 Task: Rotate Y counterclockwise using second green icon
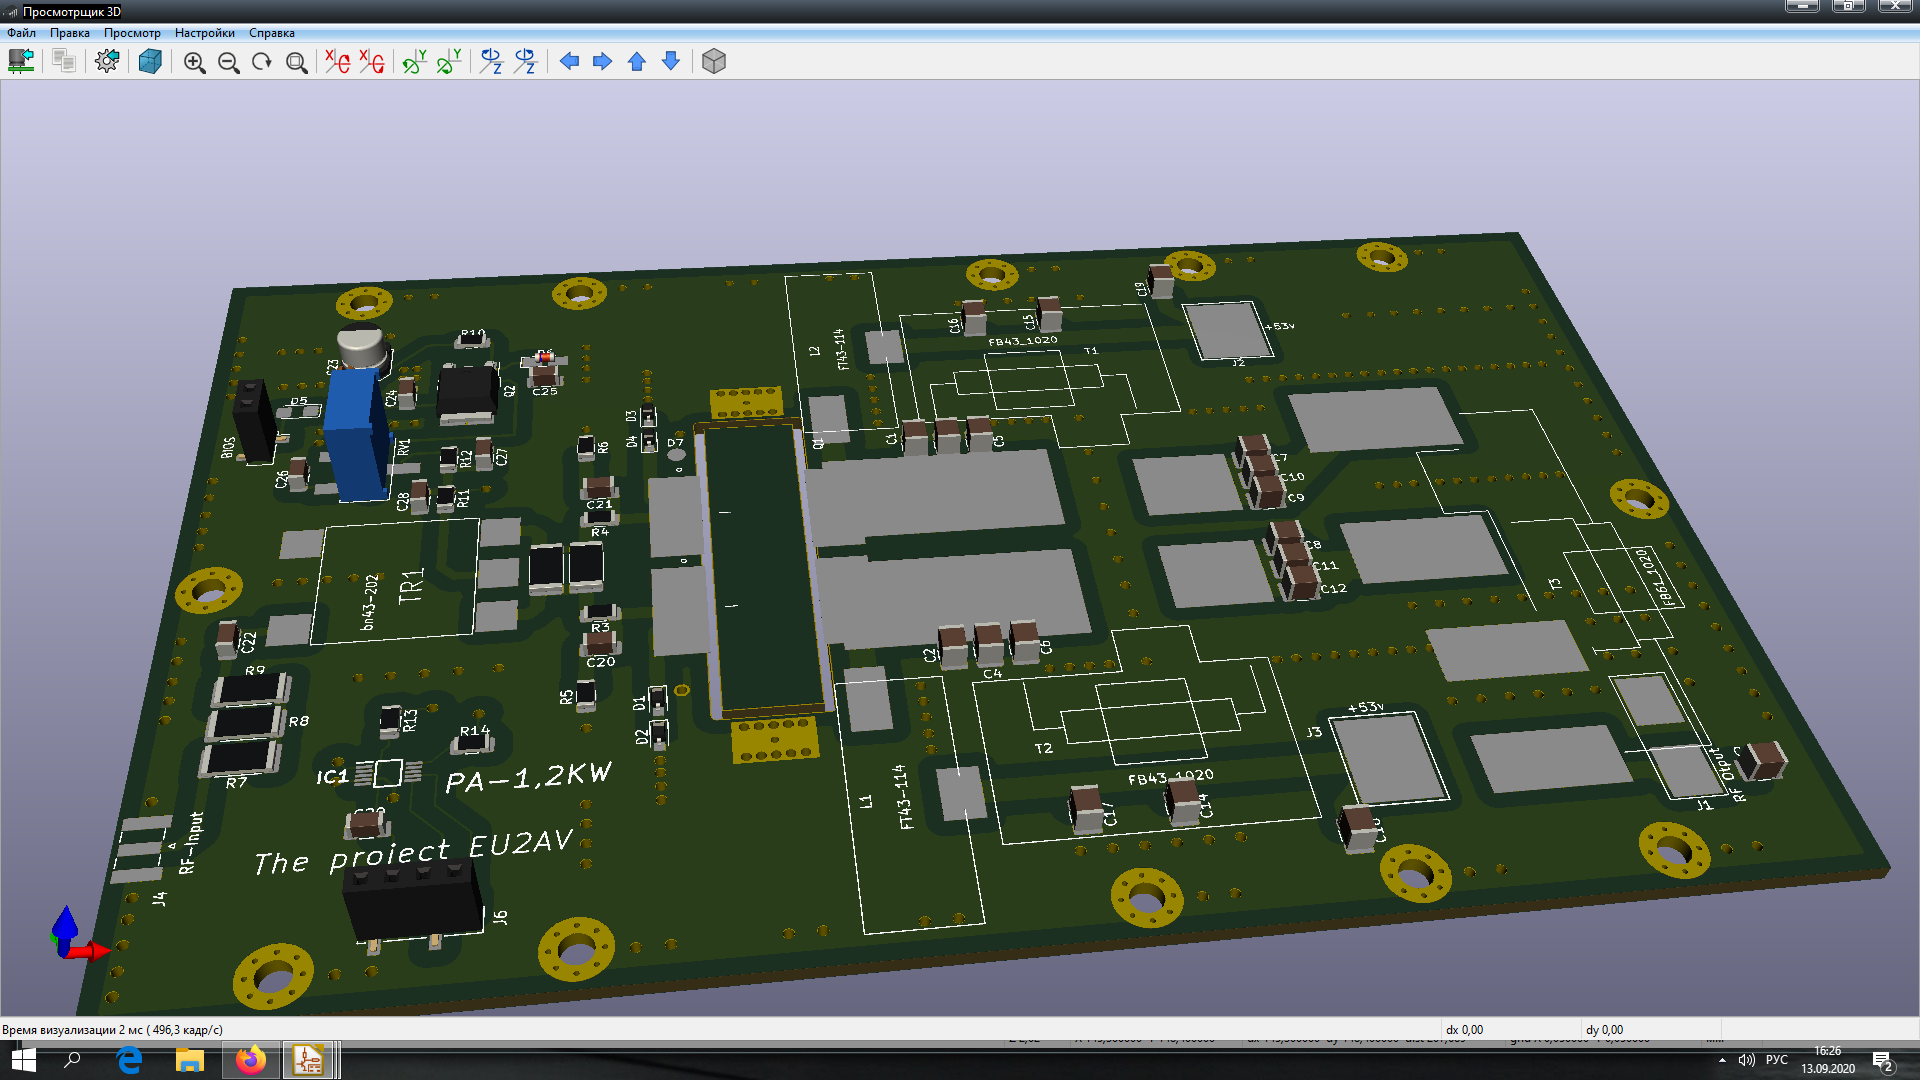[x=449, y=62]
